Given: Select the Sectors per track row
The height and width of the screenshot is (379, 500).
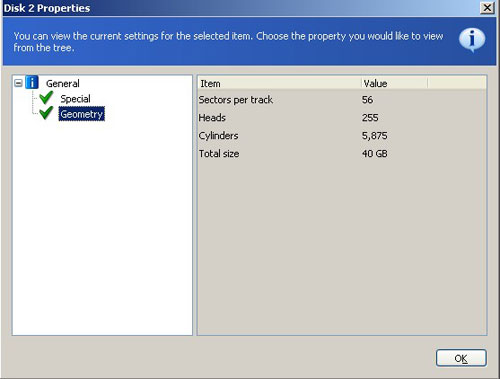Looking at the screenshot, I should tap(342, 100).
